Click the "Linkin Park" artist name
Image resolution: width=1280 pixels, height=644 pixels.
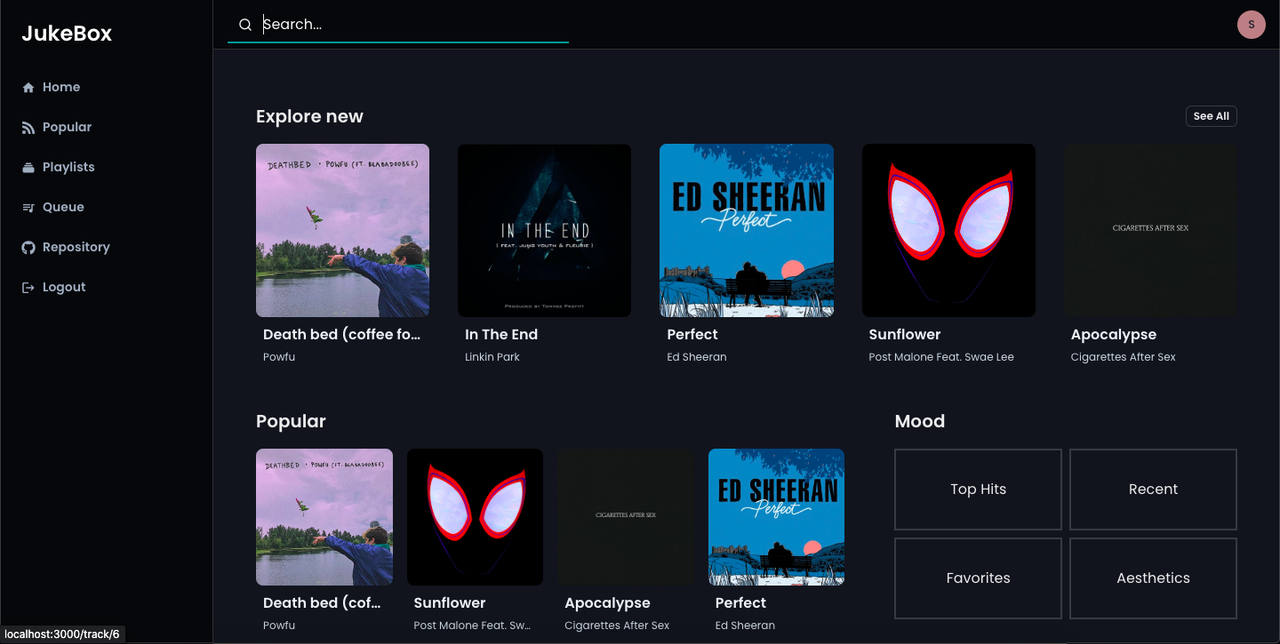point(492,357)
